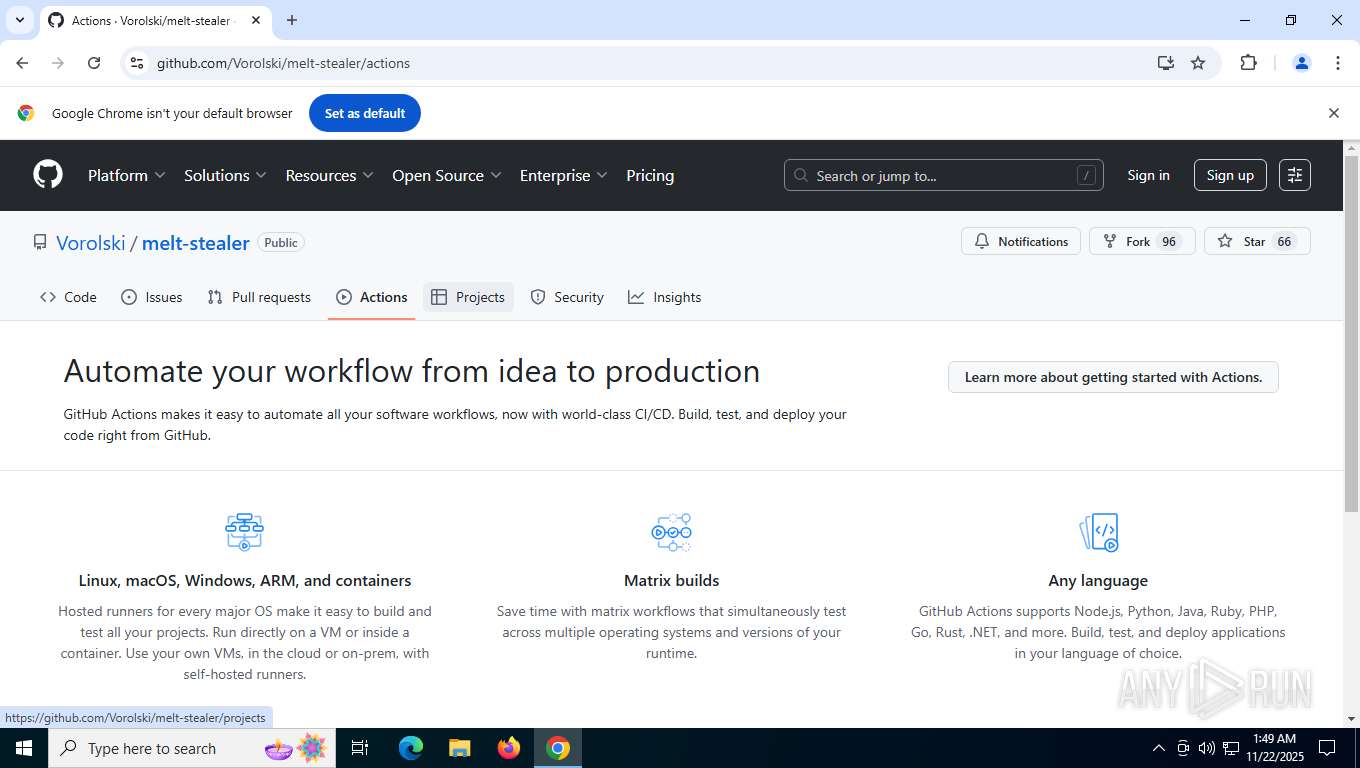The image size is (1360, 768).
Task: Open the Pricing link
Action: [650, 175]
